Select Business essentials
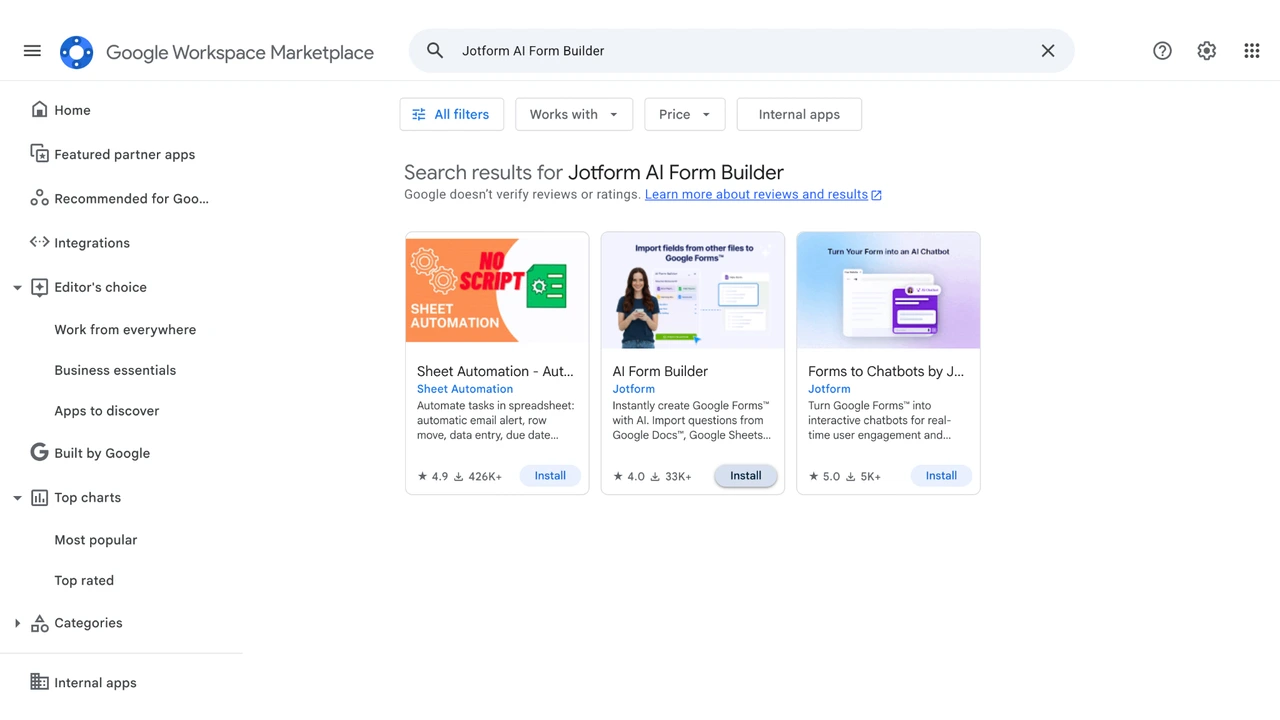 115,370
